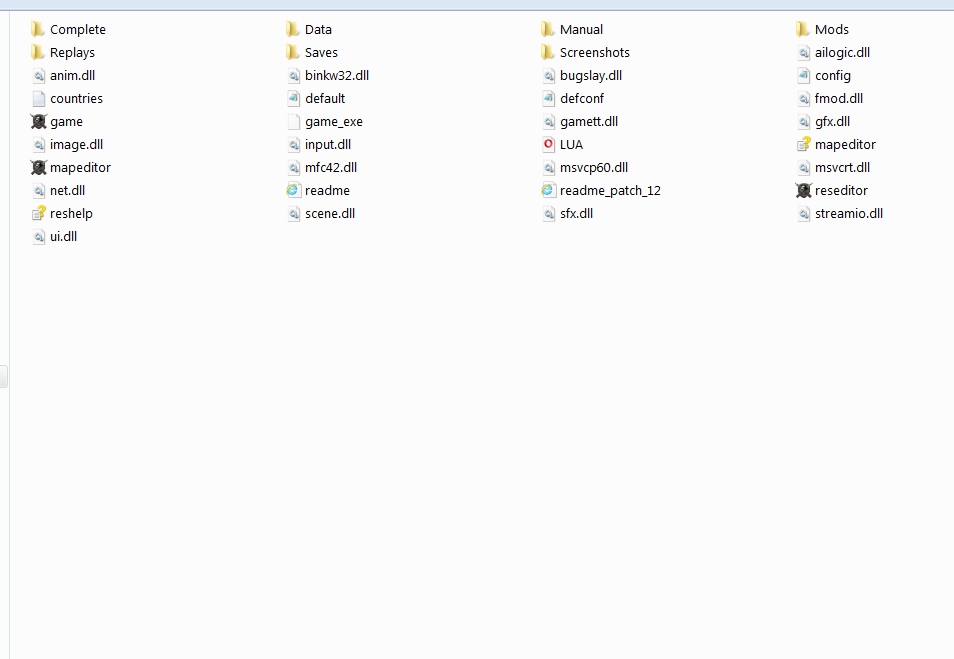Click the default settings file icon

294,99
